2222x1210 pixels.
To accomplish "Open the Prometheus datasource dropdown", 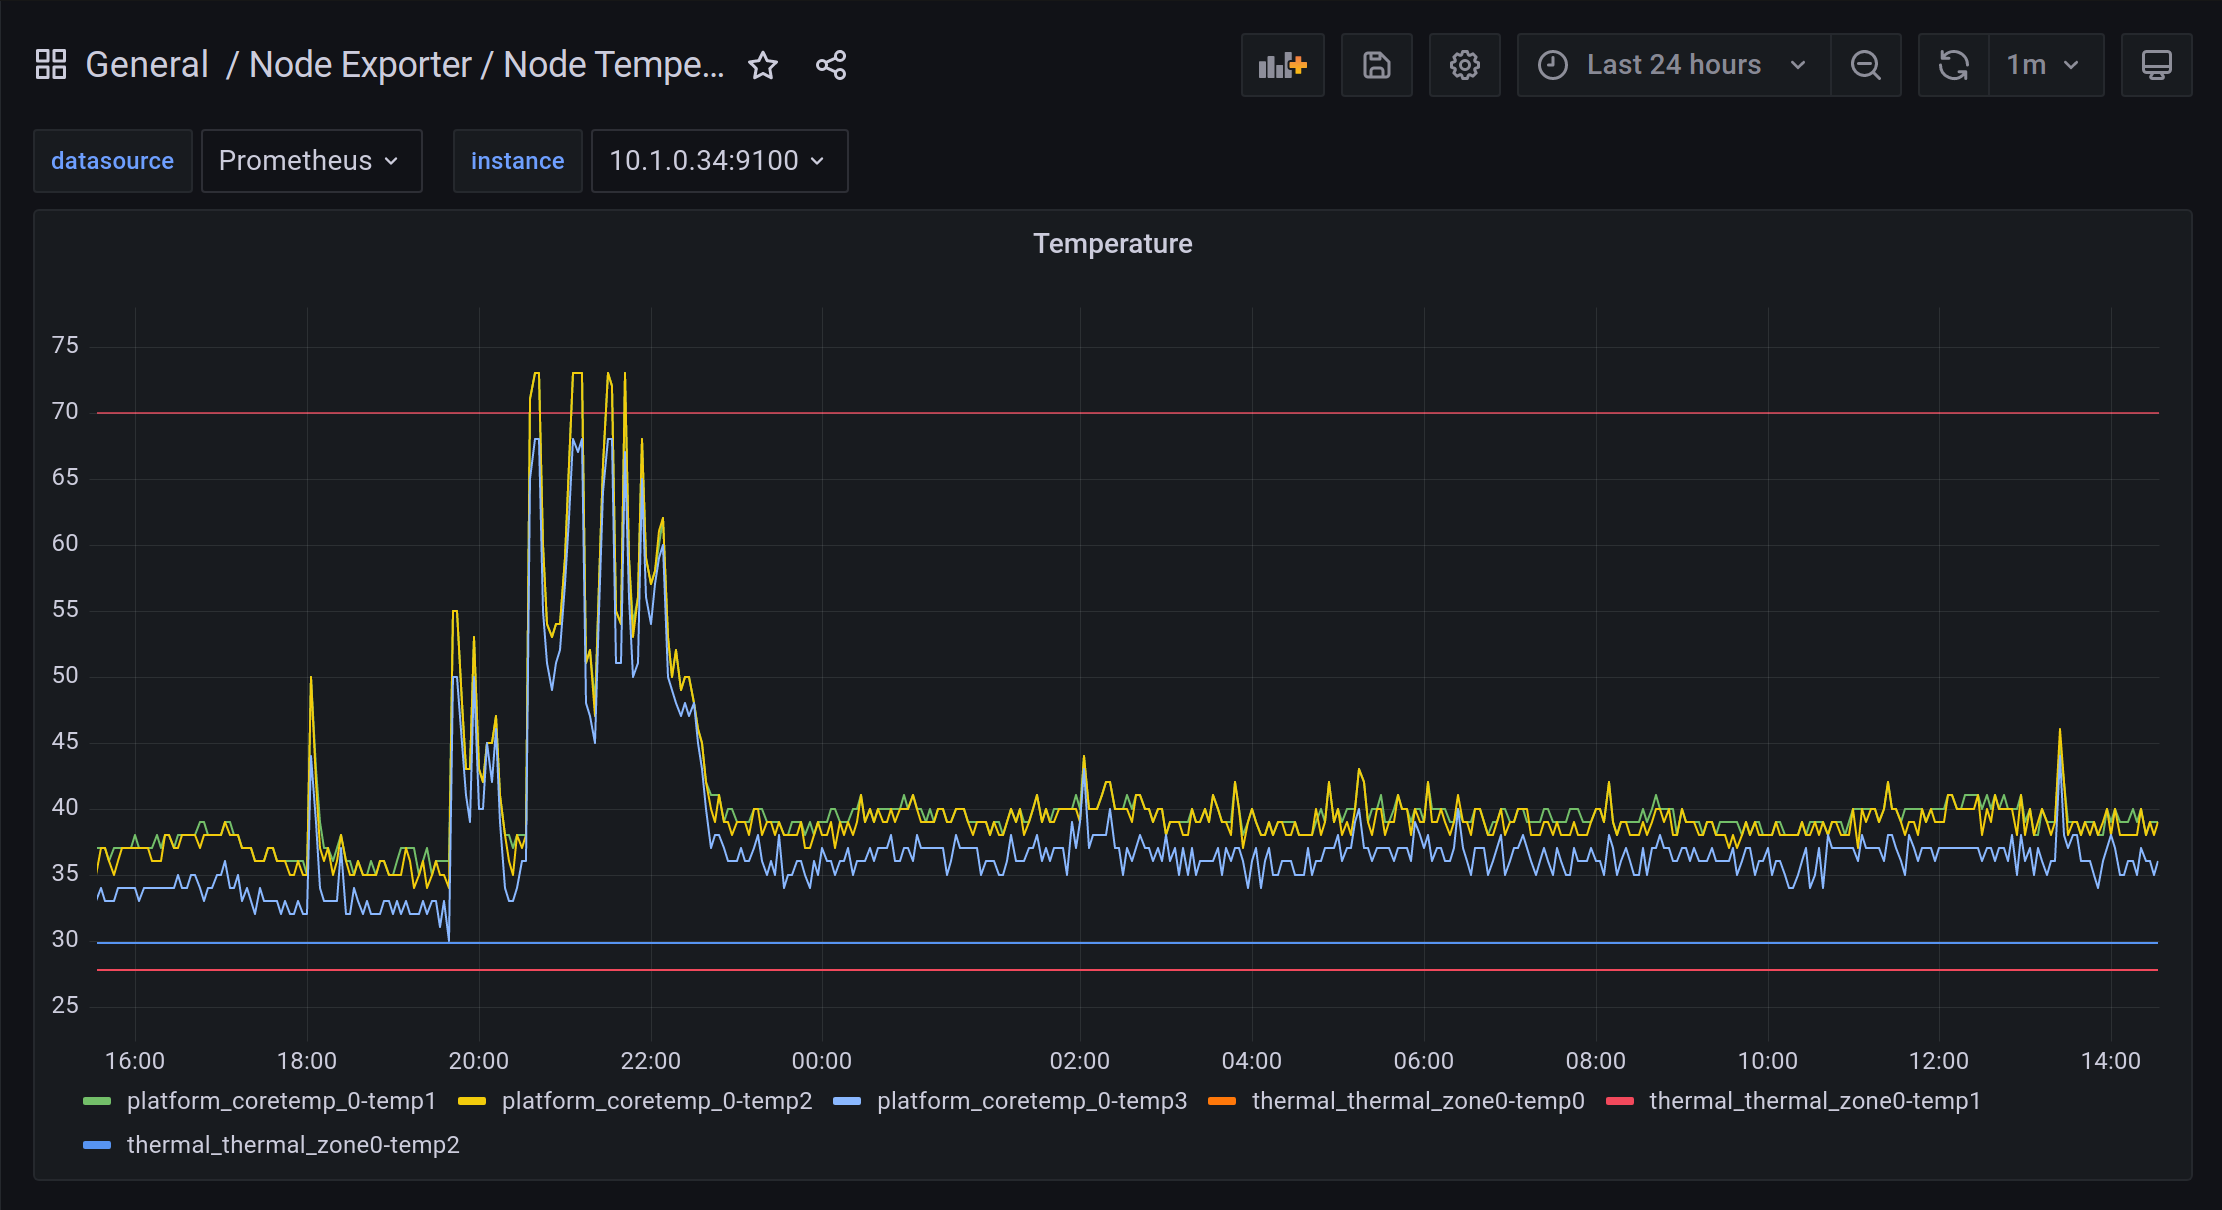I will pos(311,161).
